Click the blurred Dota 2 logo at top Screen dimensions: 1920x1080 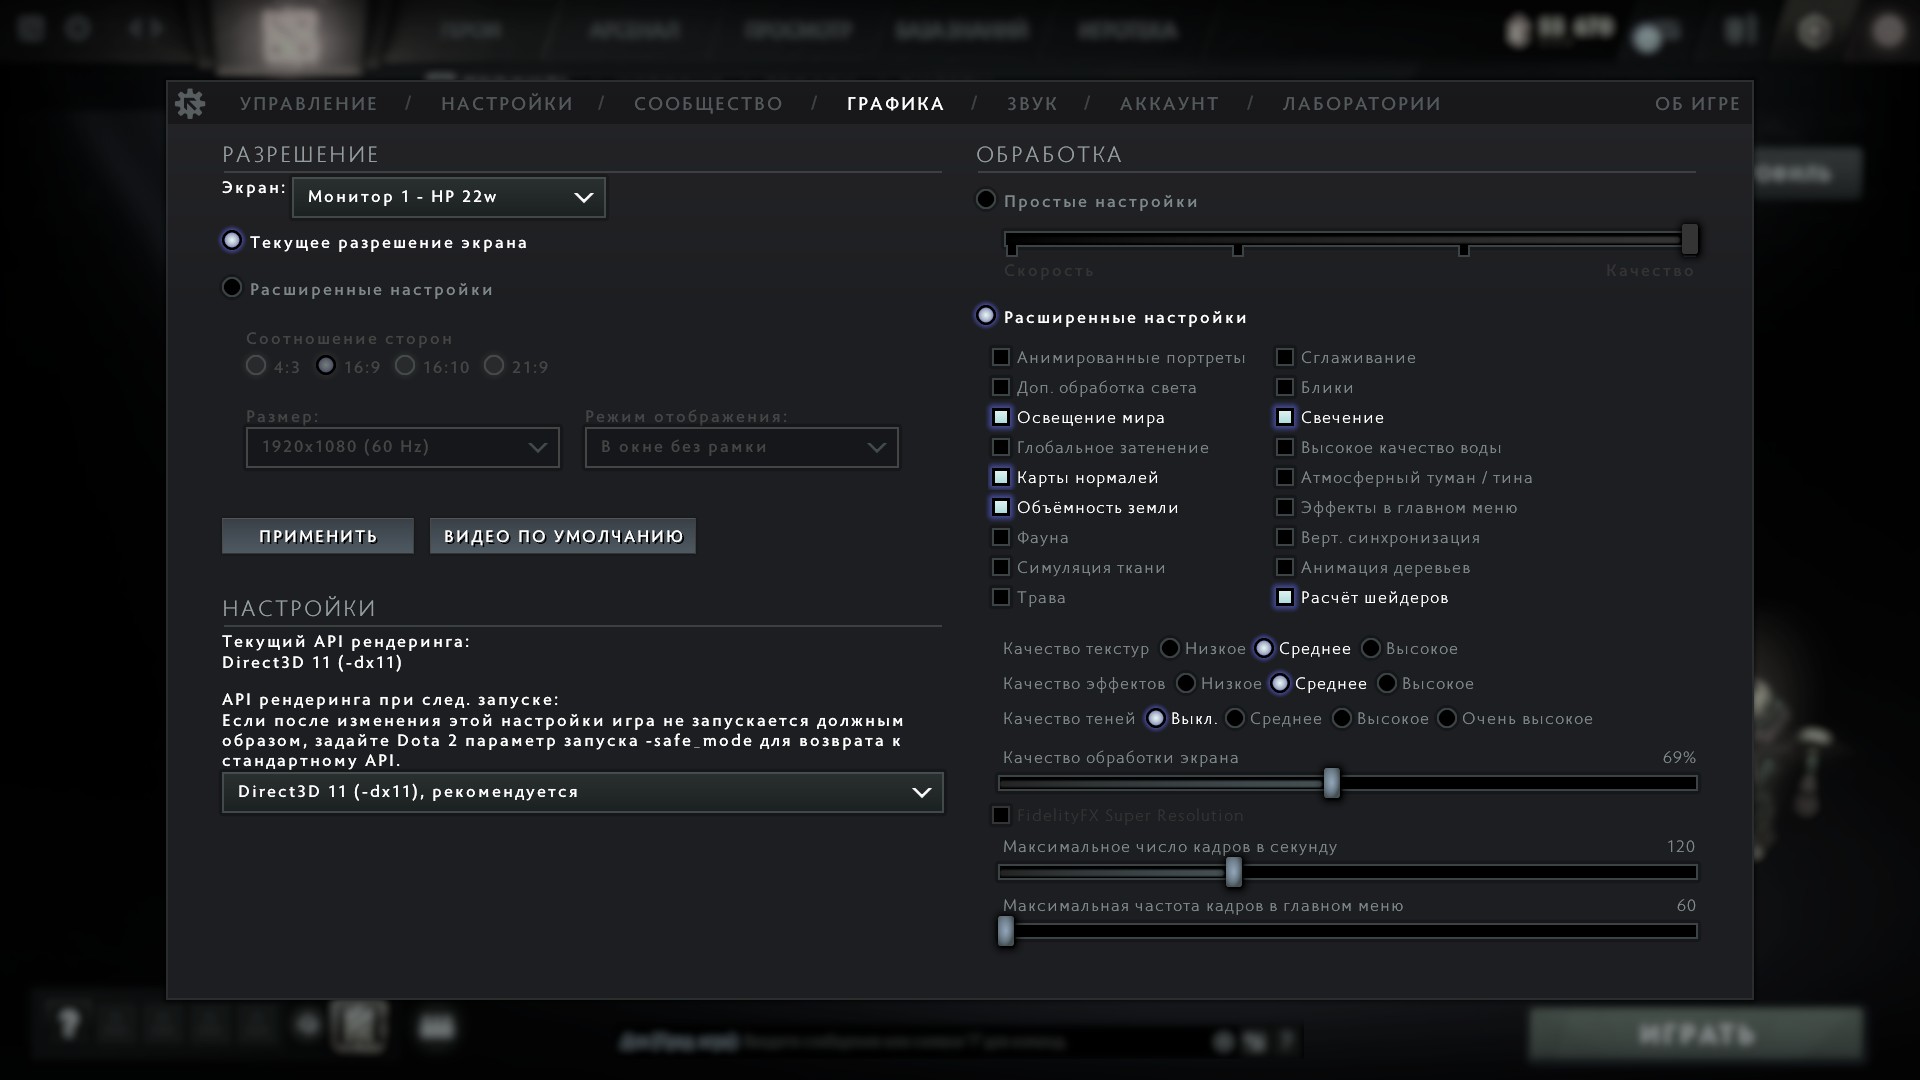tap(291, 33)
